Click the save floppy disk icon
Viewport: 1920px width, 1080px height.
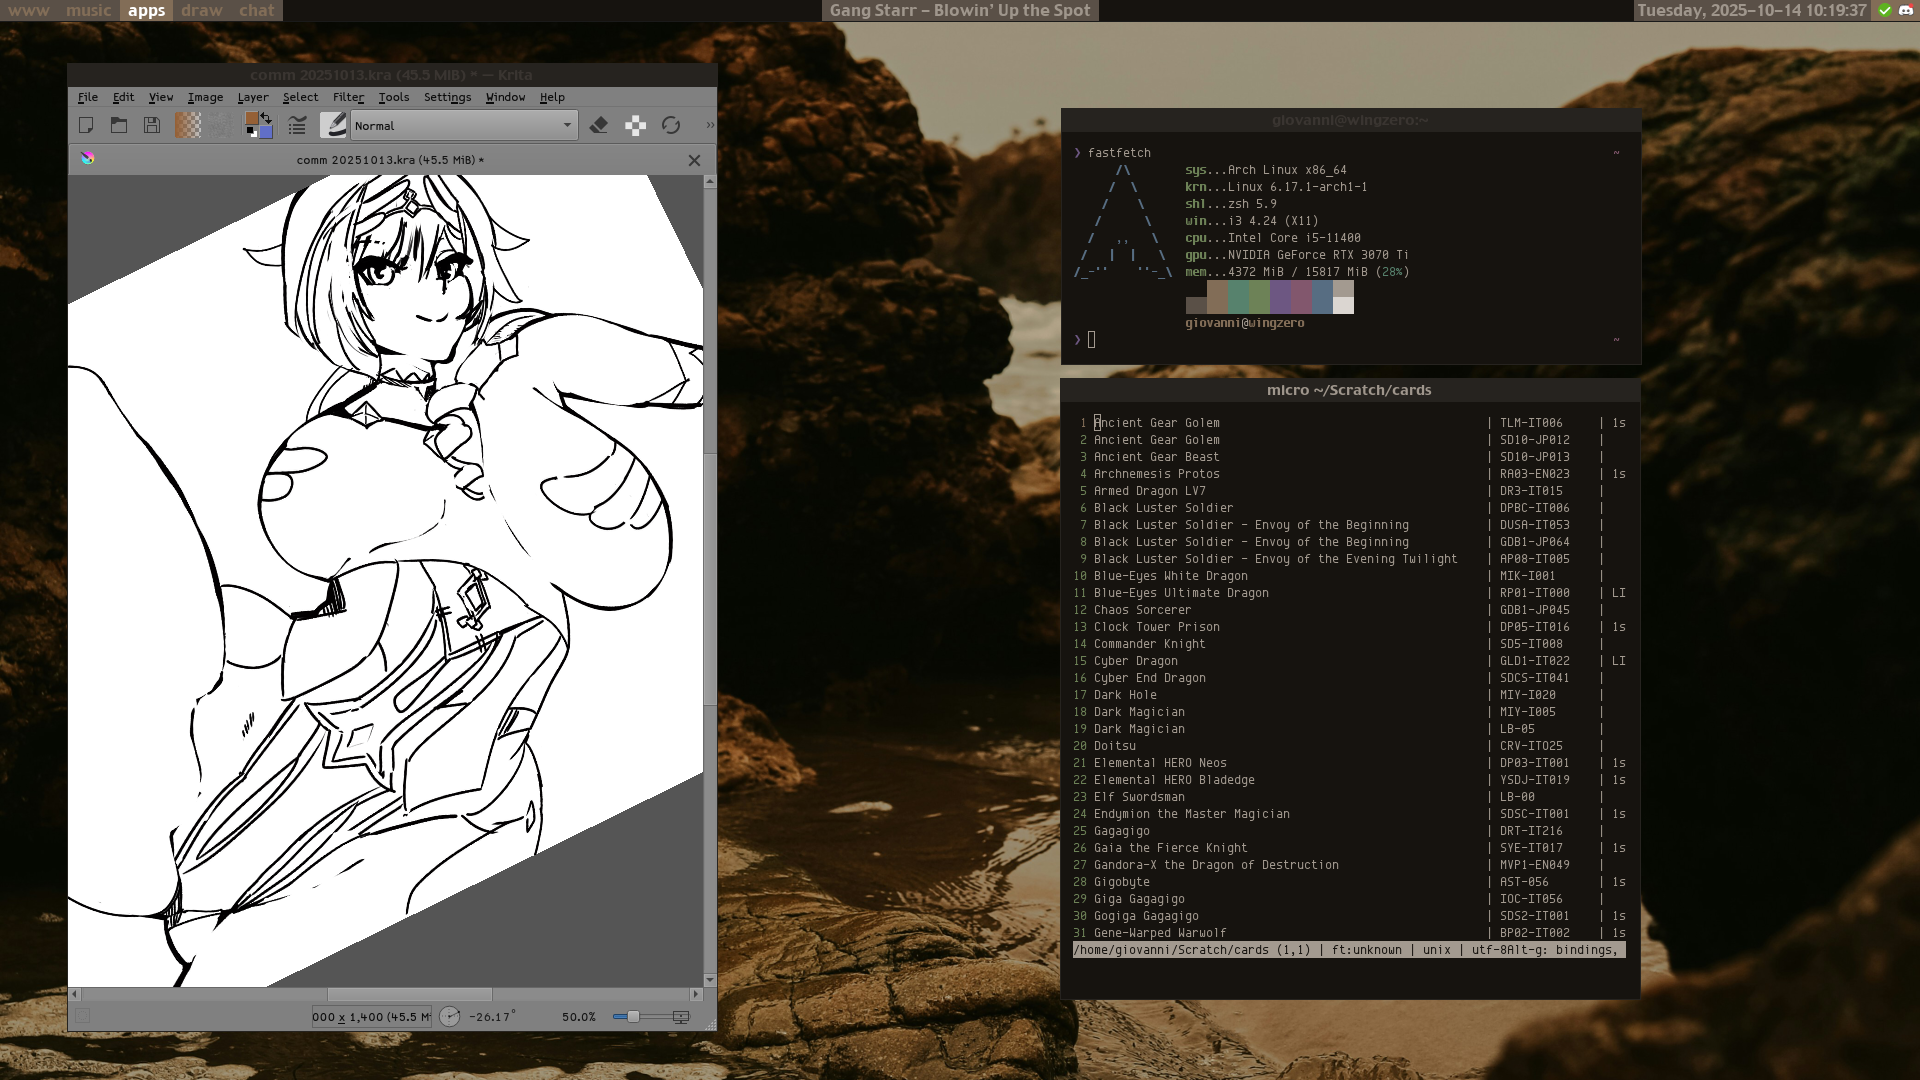[152, 125]
